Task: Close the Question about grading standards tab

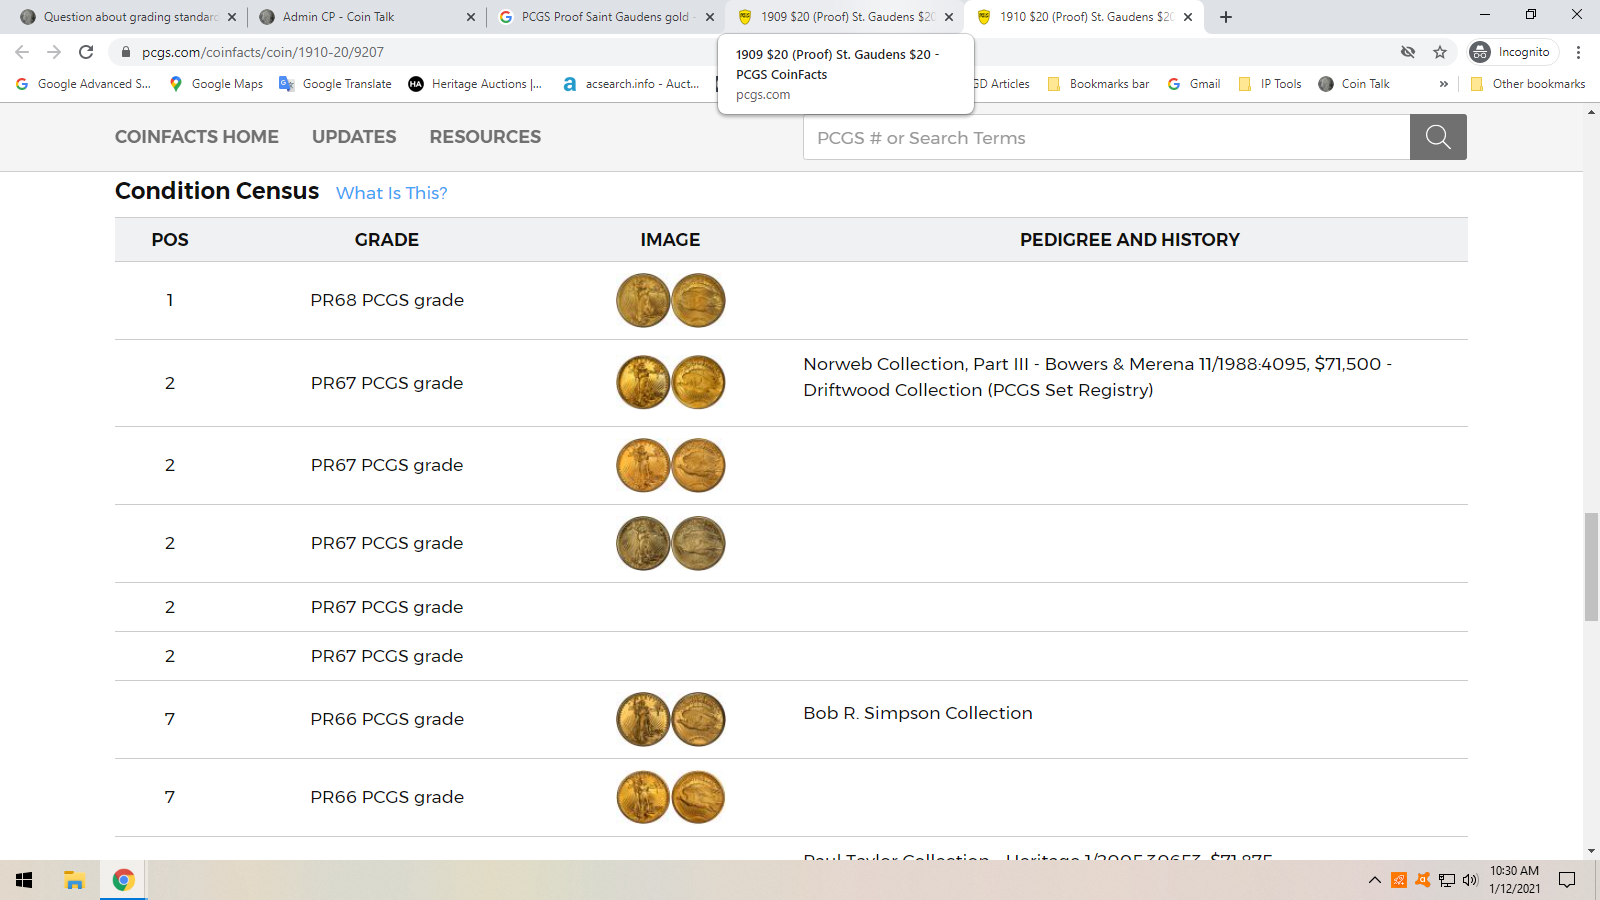Action: click(x=232, y=17)
